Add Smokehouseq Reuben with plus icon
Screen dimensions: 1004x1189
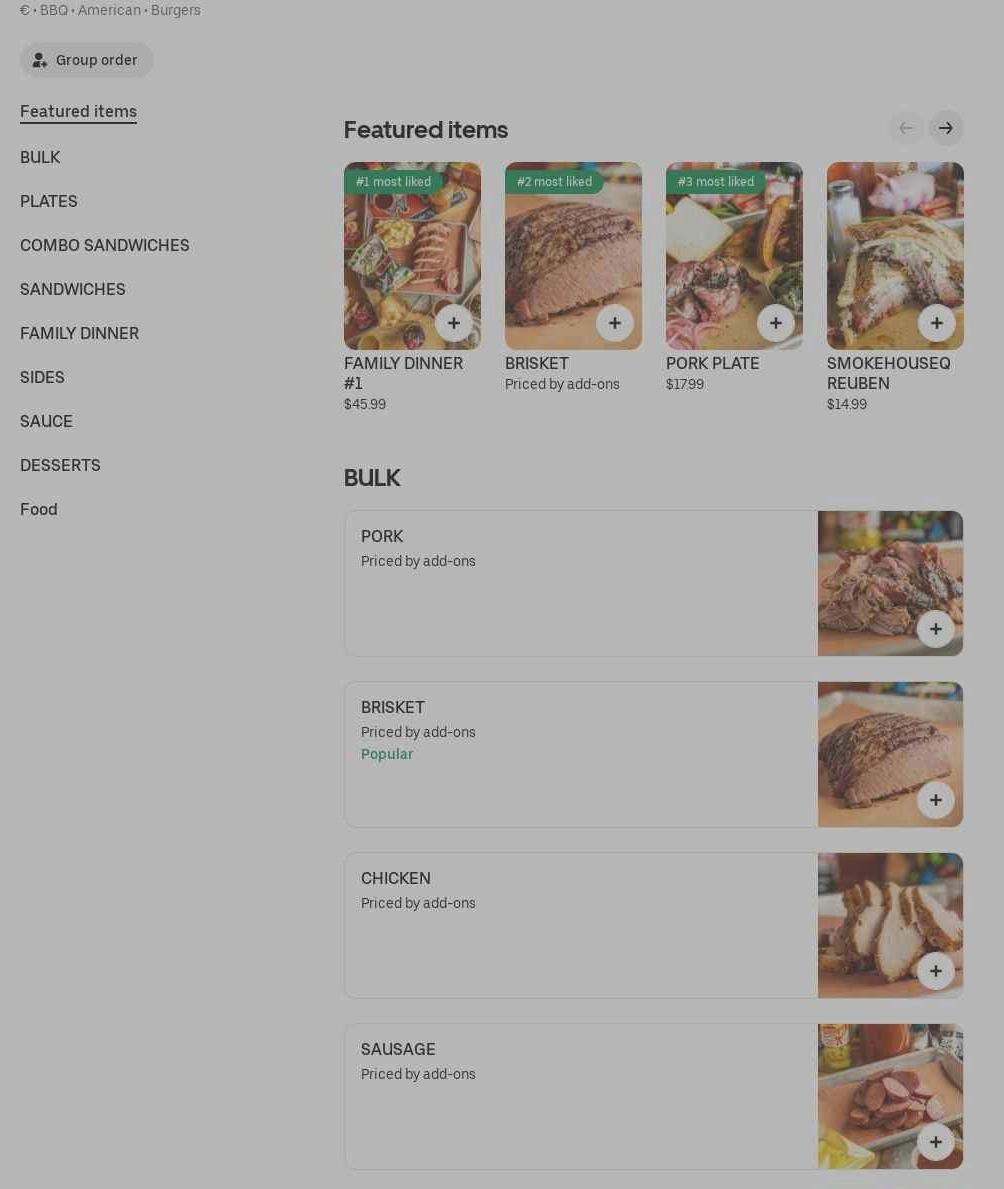point(937,323)
